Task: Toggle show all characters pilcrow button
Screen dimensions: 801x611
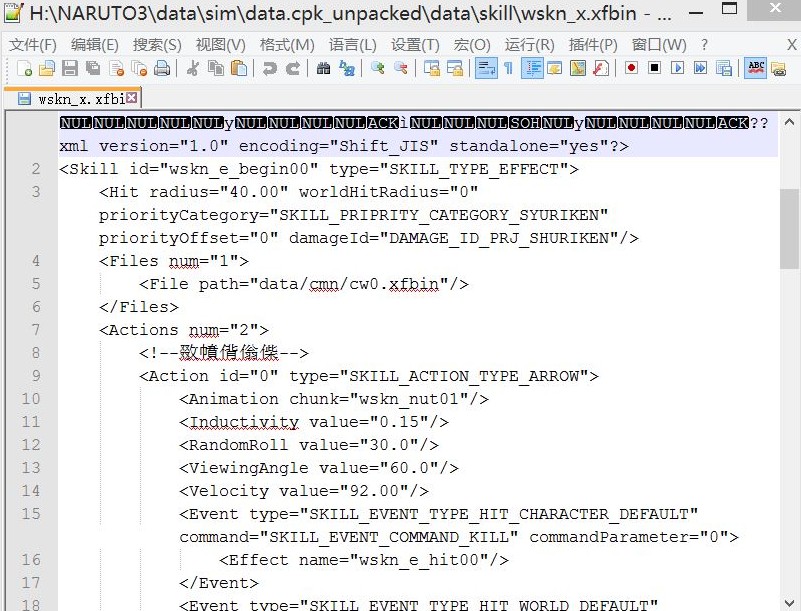Action: pos(509,68)
